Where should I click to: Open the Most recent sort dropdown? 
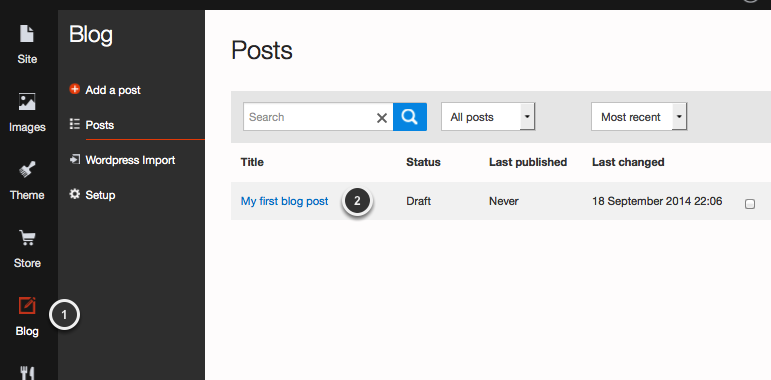(x=639, y=117)
